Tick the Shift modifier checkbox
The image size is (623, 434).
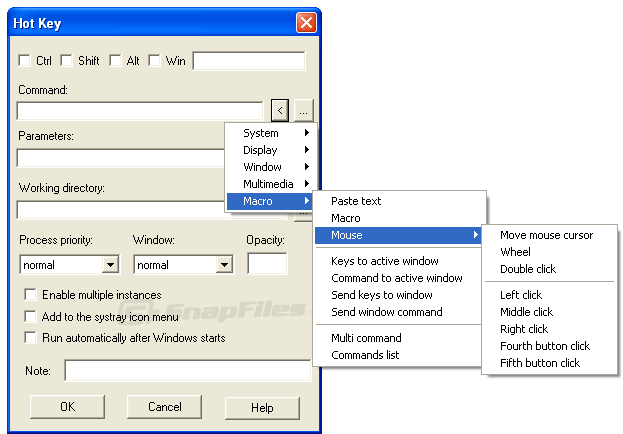click(x=67, y=61)
